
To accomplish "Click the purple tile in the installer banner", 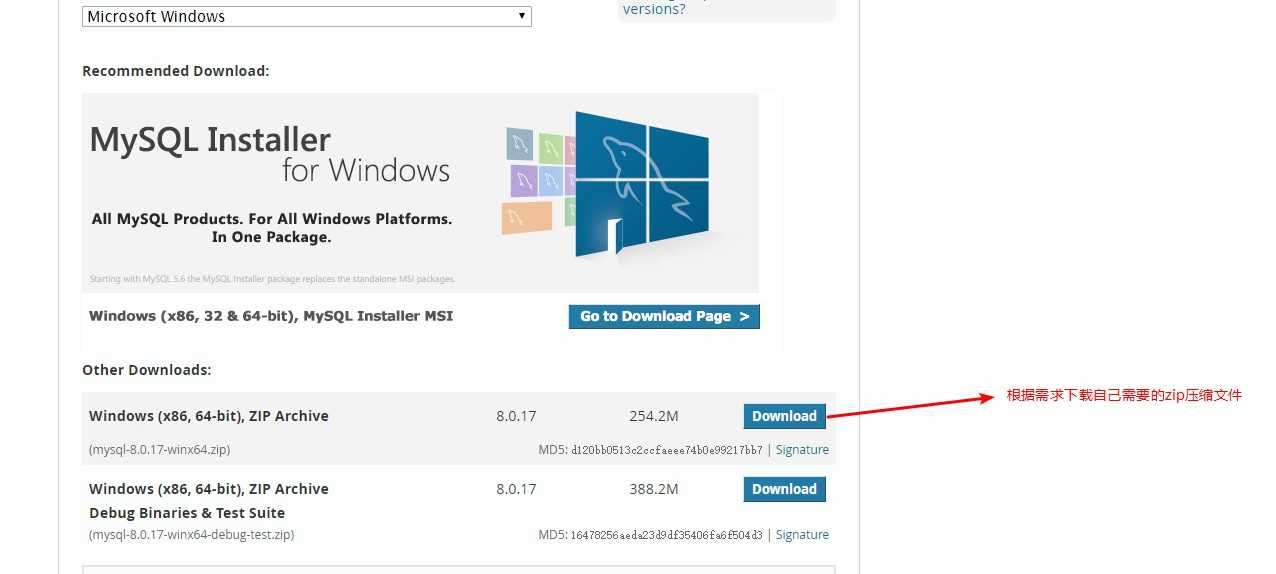I will [525, 181].
